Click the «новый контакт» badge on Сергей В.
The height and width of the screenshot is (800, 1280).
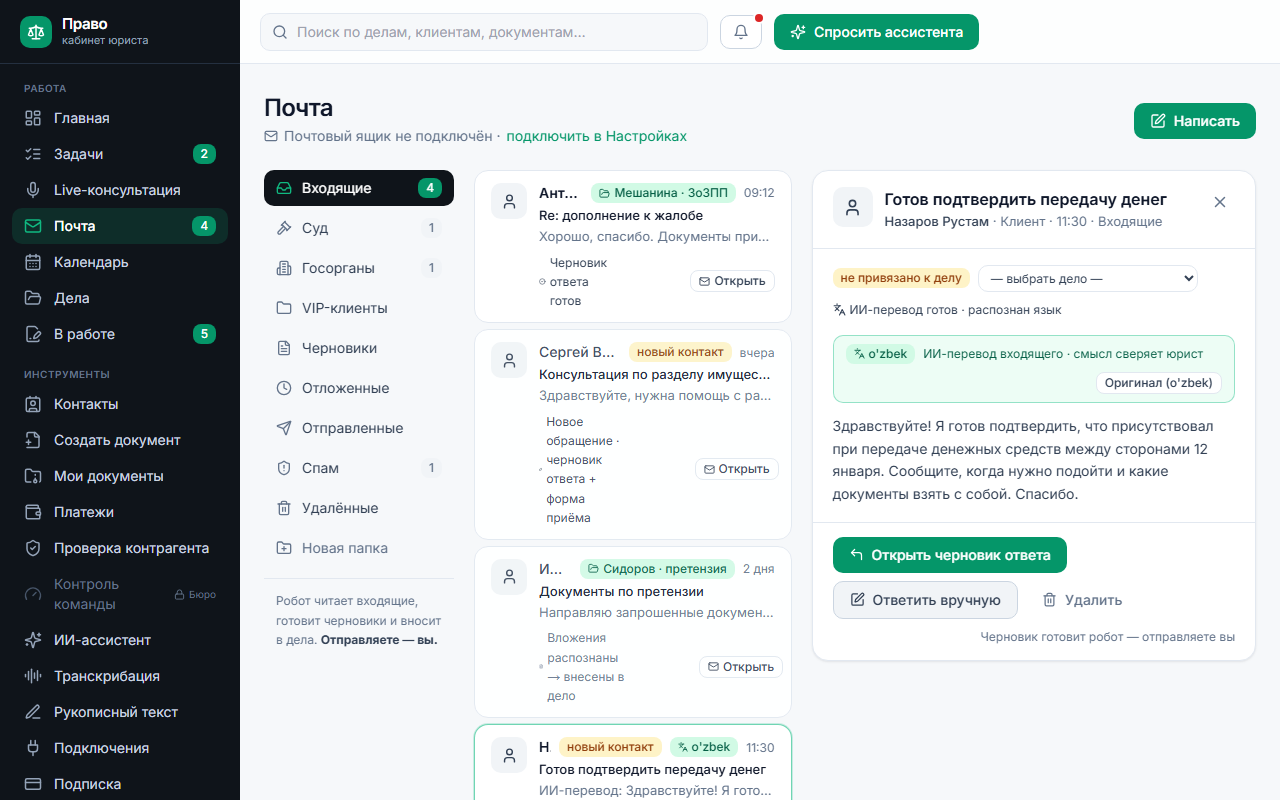pos(680,353)
